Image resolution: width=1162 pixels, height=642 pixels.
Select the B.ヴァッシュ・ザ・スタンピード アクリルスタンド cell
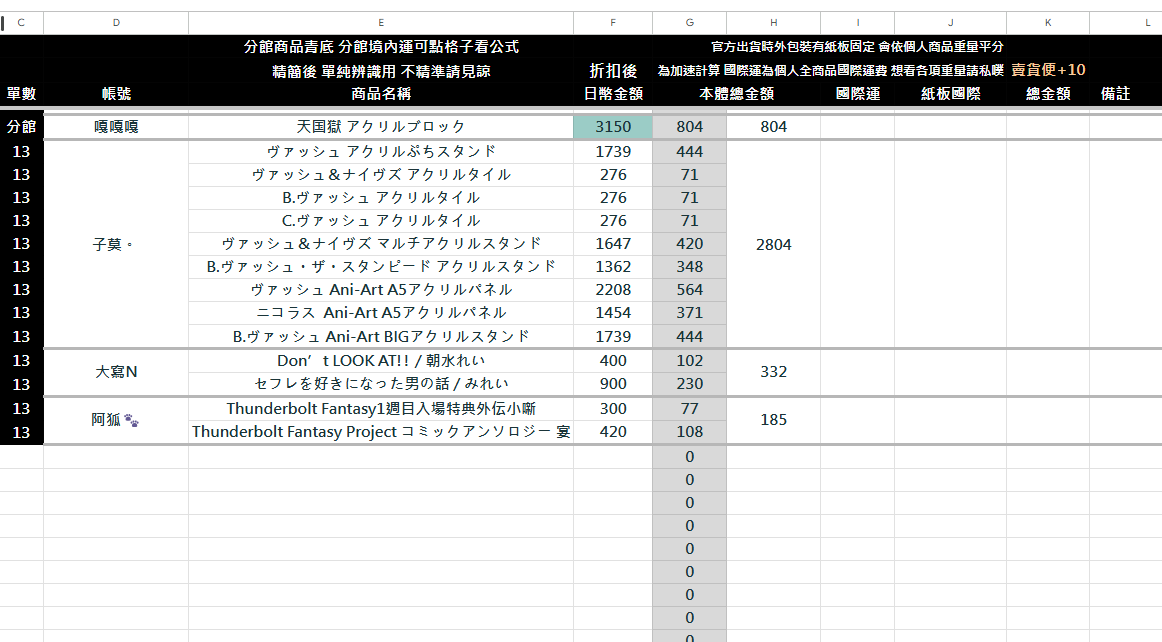tap(381, 266)
